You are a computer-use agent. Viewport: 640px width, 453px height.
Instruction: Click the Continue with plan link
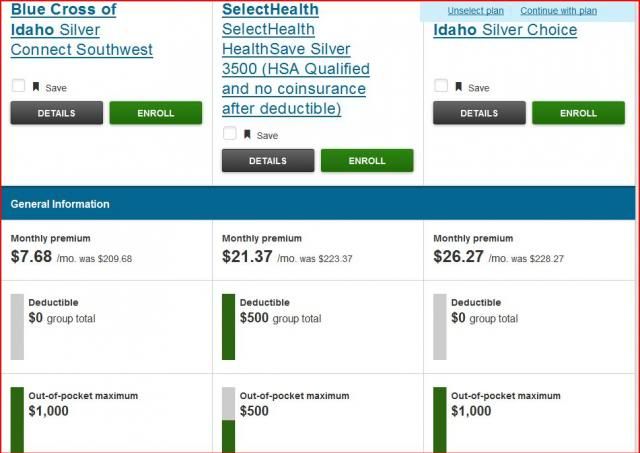click(558, 11)
